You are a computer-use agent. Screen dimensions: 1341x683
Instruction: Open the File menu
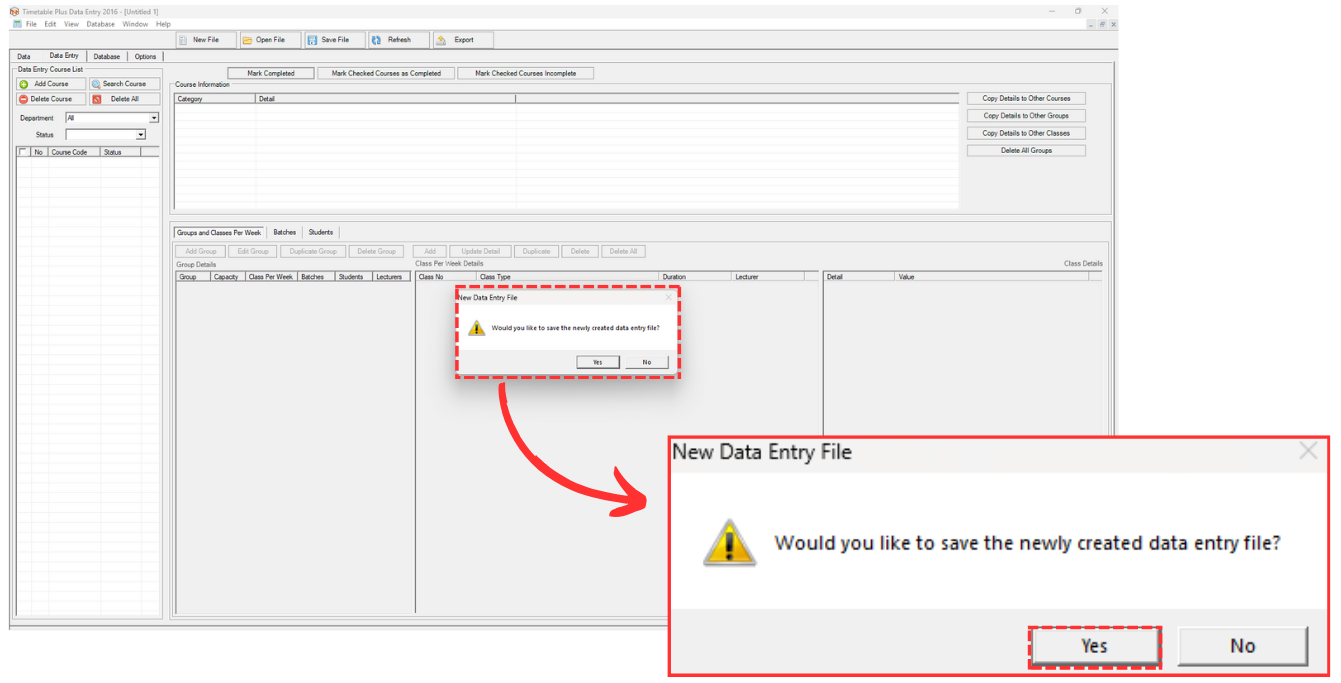coord(31,24)
